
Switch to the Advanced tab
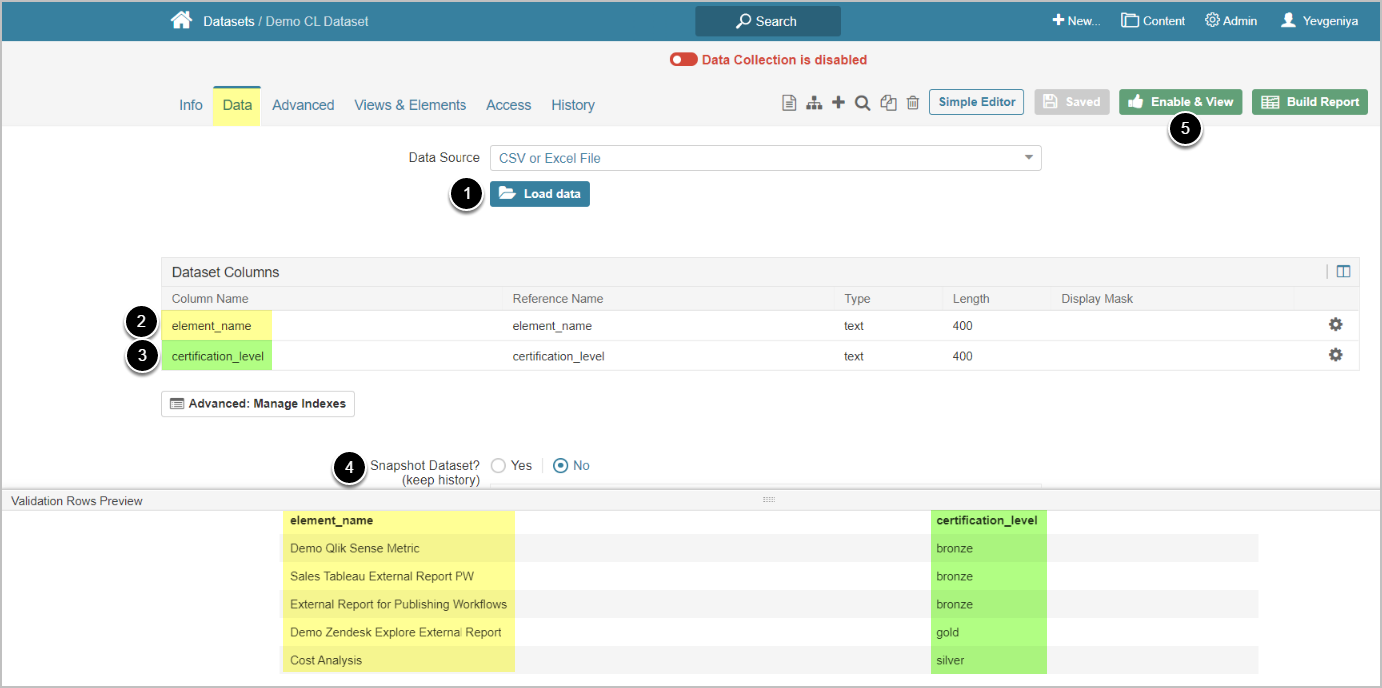(303, 105)
